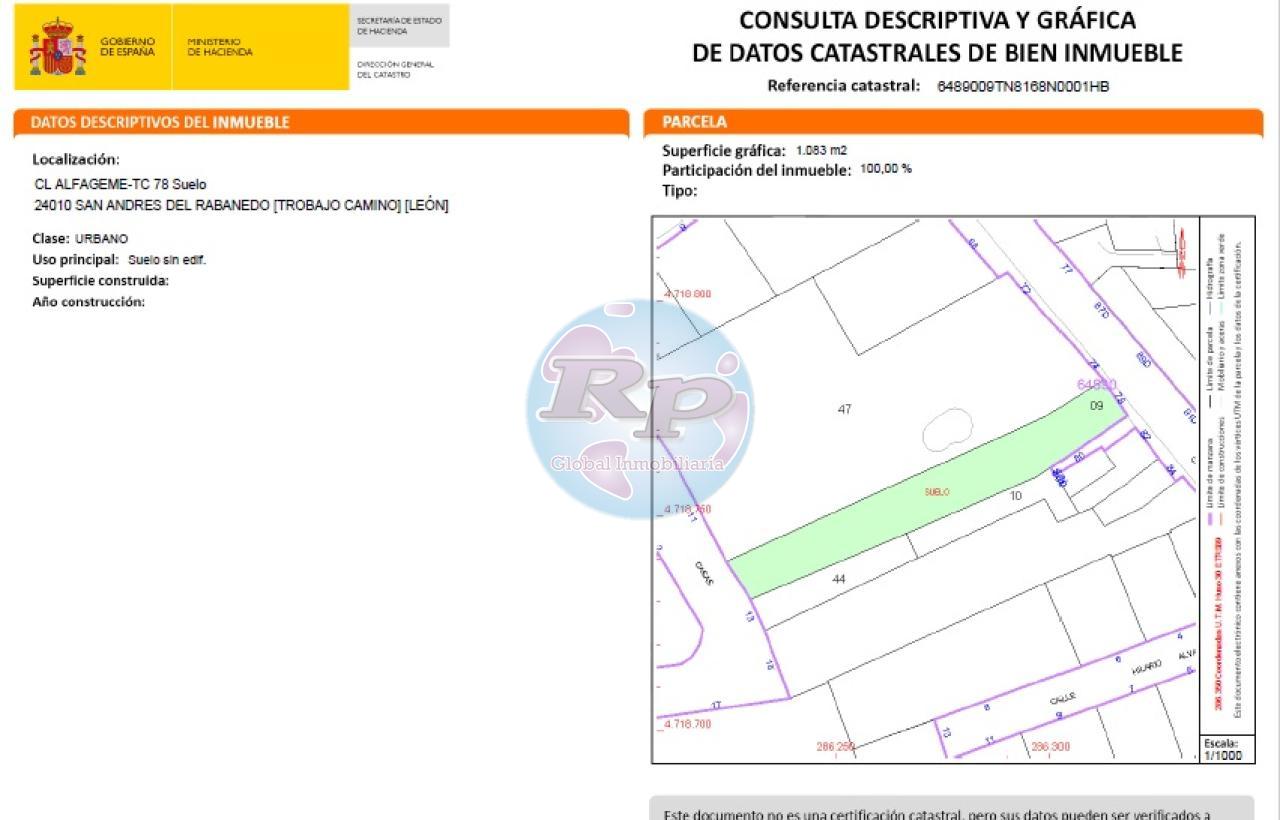Click parcel number 47 on the map
The width and height of the screenshot is (1280, 820).
coord(844,410)
